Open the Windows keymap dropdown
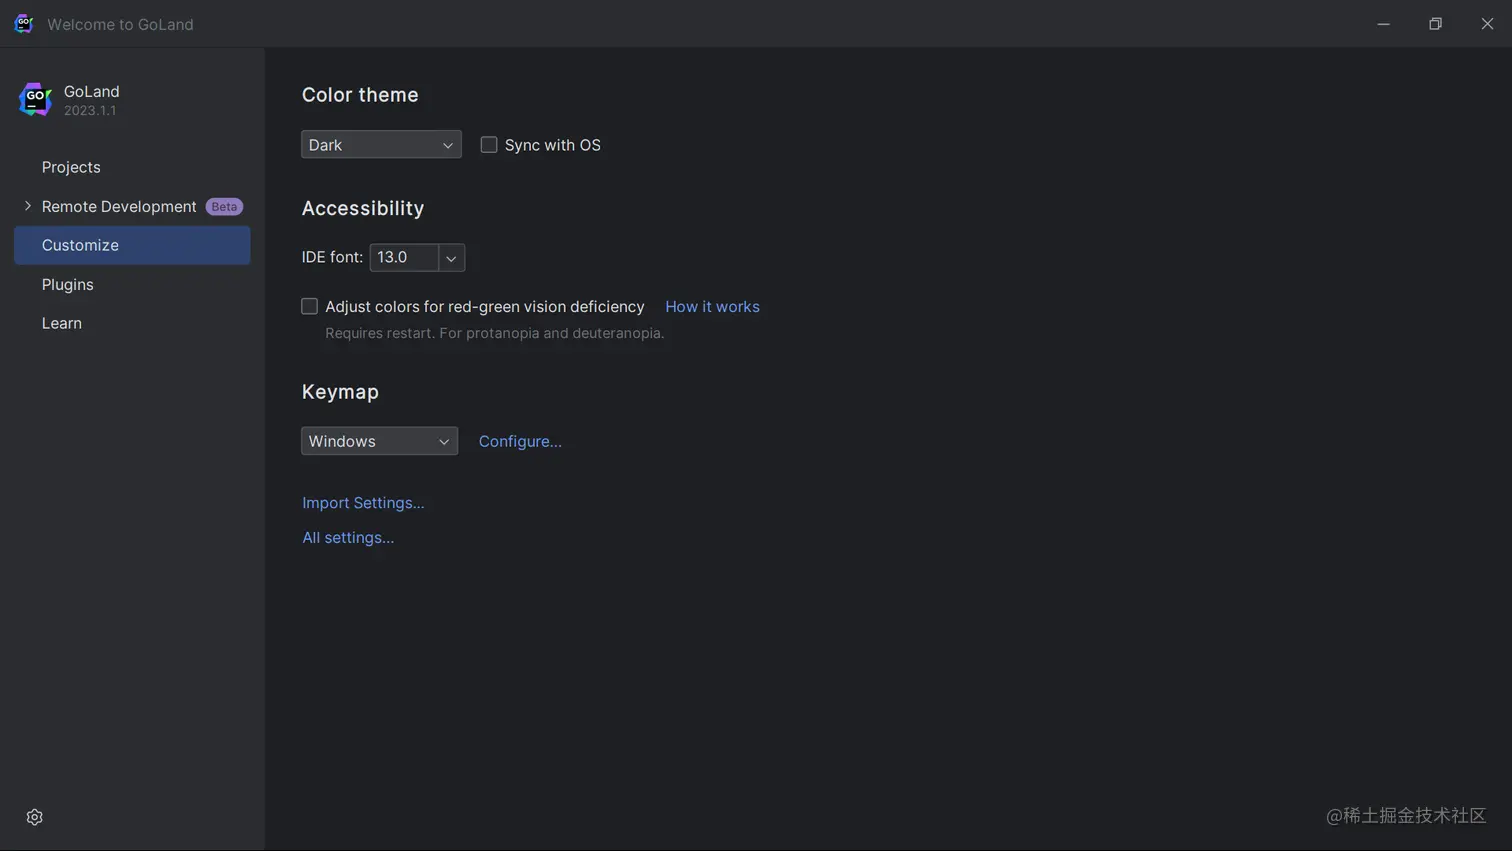Screen dimensions: 1512x851 (379, 441)
